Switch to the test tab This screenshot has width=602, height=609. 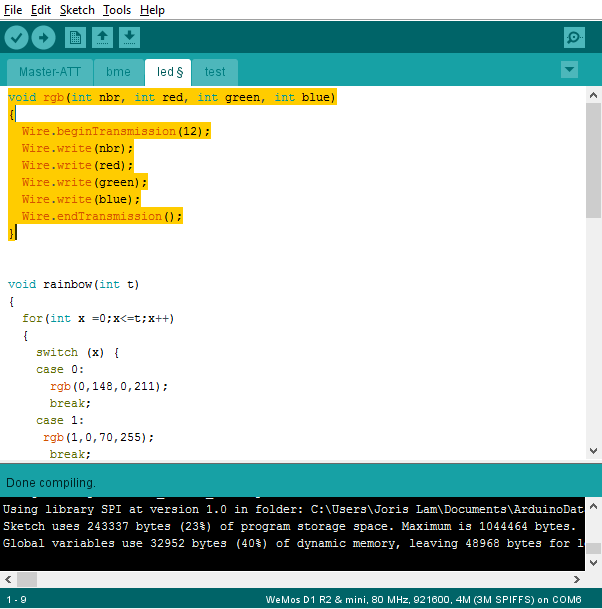tap(215, 72)
